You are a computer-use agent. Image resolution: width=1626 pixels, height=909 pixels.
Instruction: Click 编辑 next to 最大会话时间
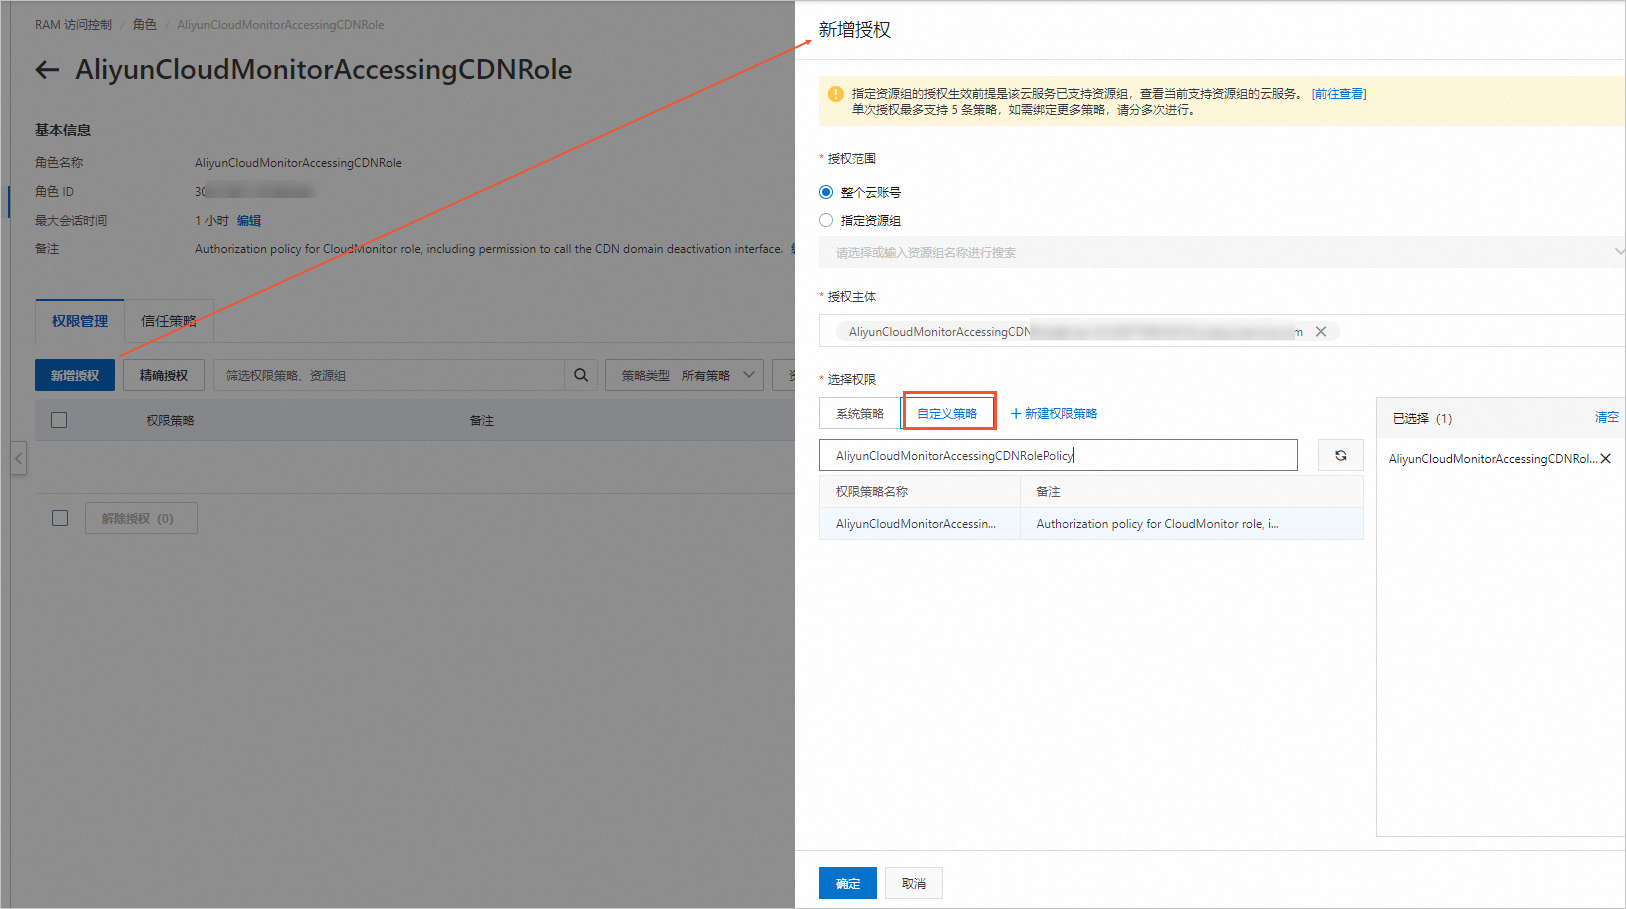(x=249, y=221)
